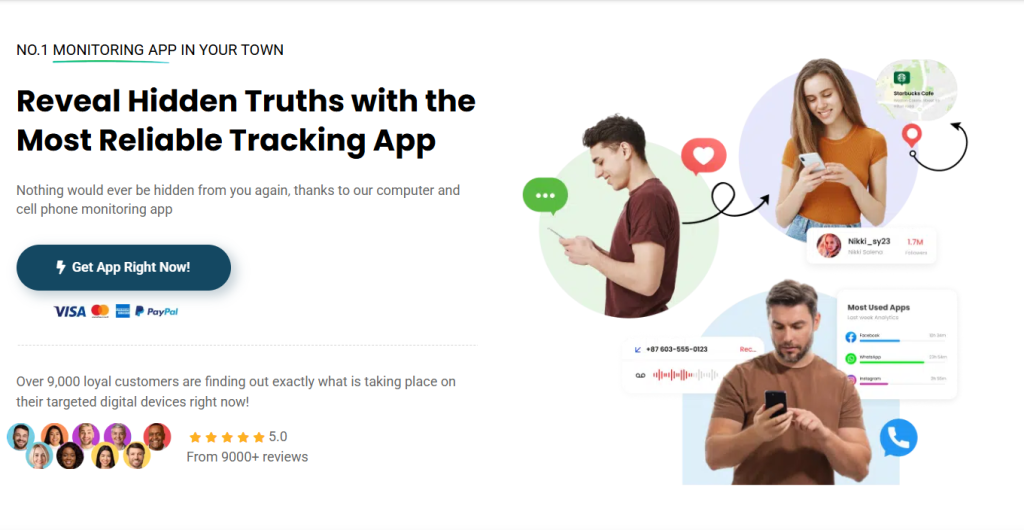The image size is (1024, 530).
Task: Click the five-star rating
Action: coord(227,437)
